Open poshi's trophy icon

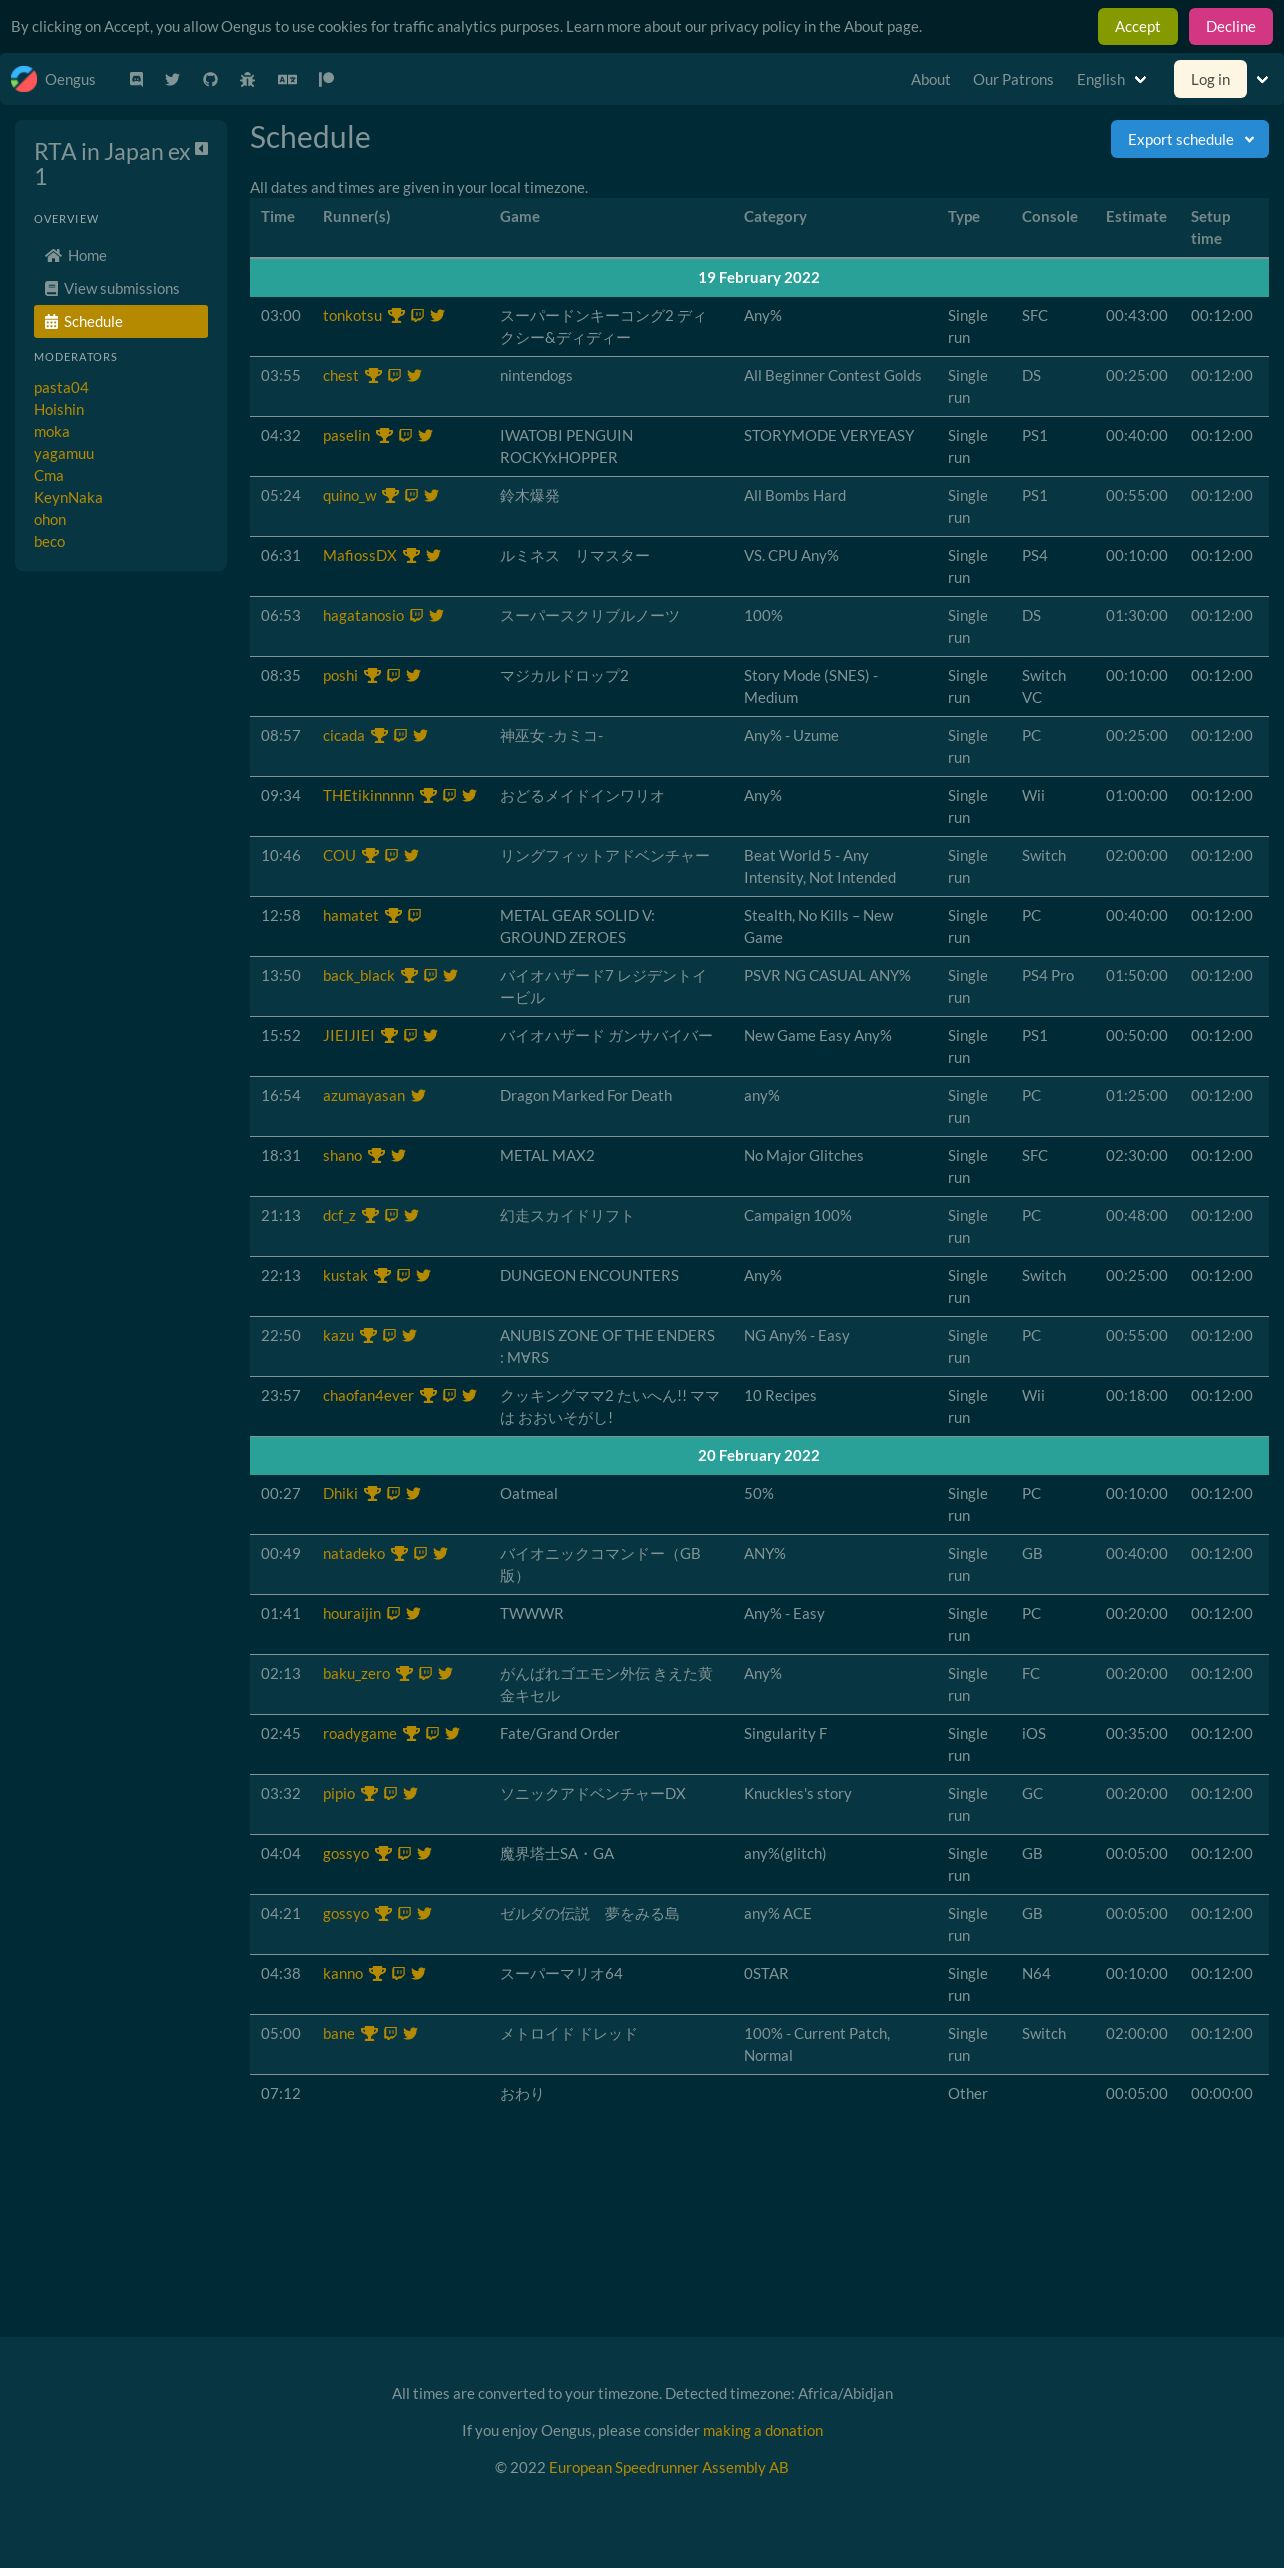[x=372, y=676]
